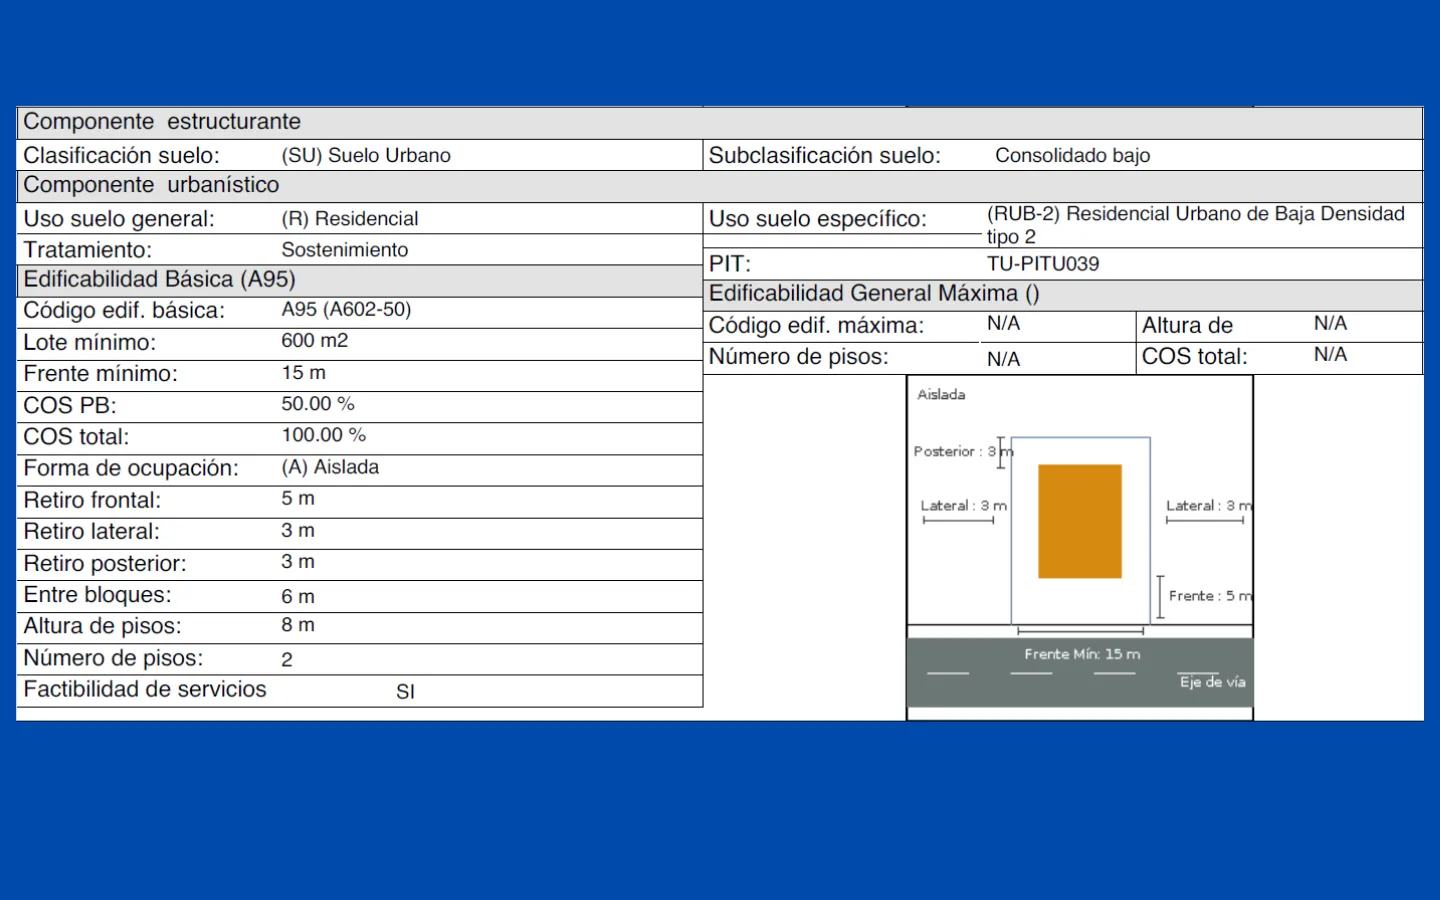Click the 'Frente mínimo:' label
The height and width of the screenshot is (900, 1440).
101,374
